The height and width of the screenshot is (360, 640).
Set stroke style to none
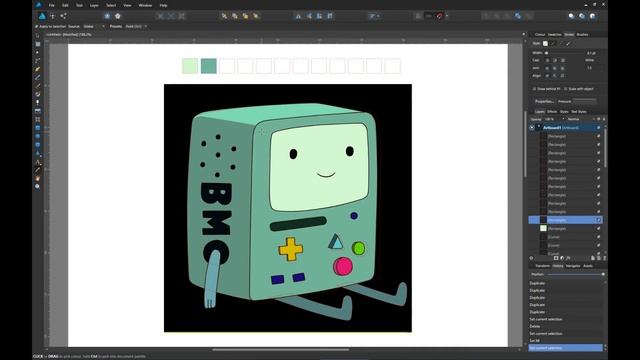pos(545,43)
